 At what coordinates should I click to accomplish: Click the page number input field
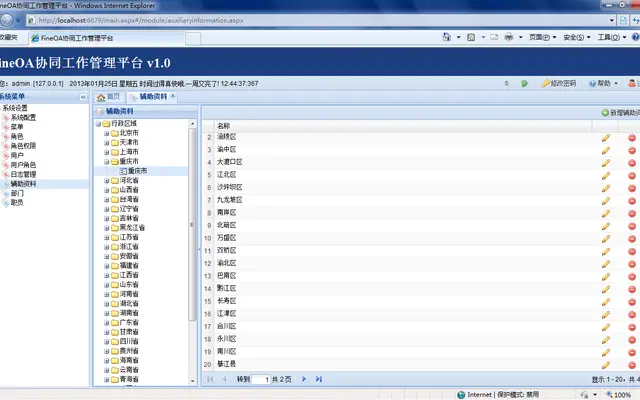[261, 379]
